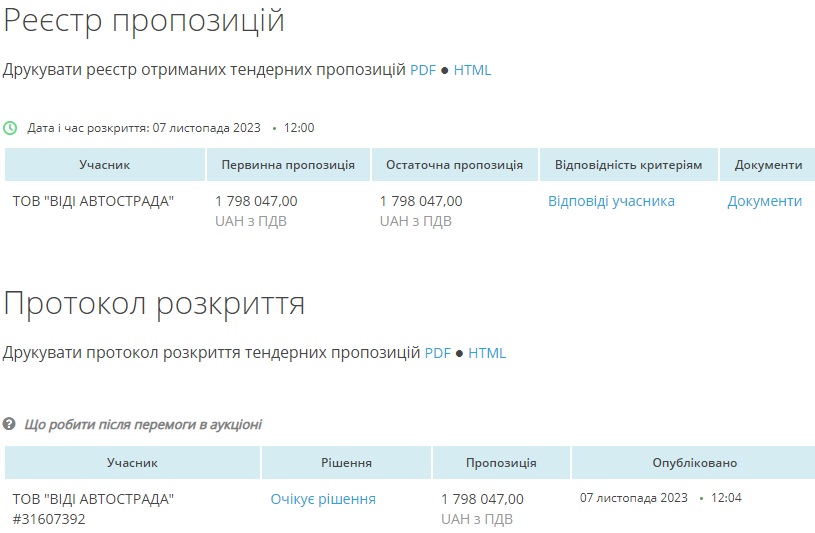Open HTML of the opening protocol

[x=487, y=353]
